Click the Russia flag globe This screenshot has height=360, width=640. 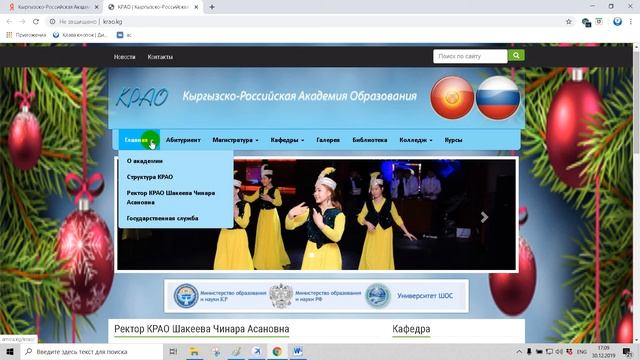[x=498, y=98]
